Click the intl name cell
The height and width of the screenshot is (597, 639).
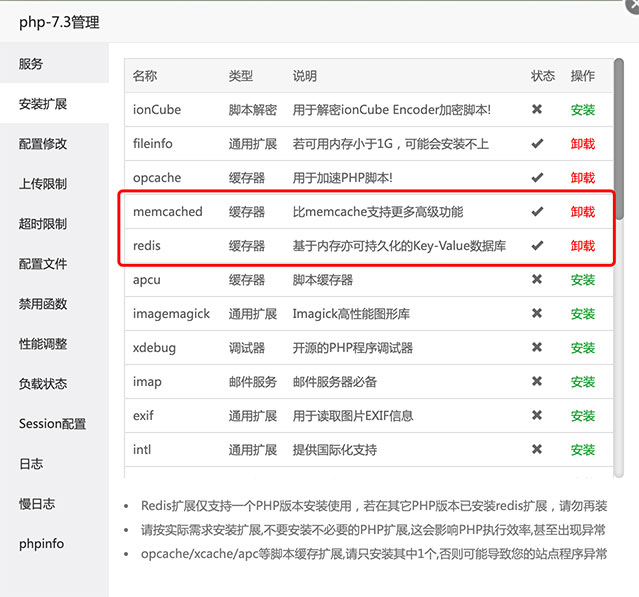(x=142, y=450)
